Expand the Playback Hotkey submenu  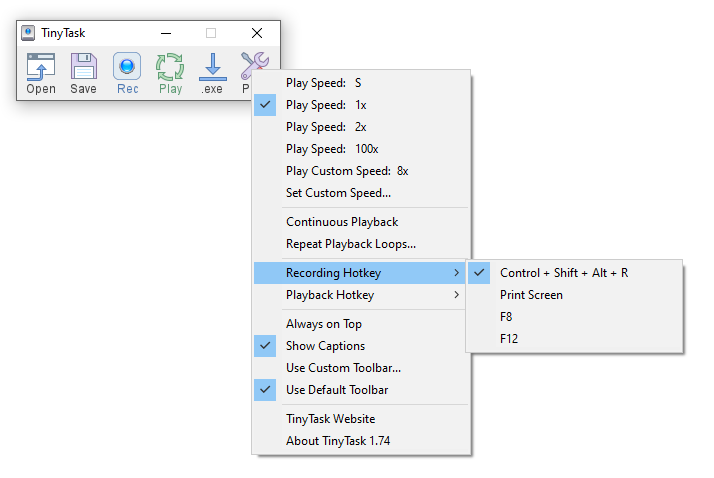(x=360, y=295)
